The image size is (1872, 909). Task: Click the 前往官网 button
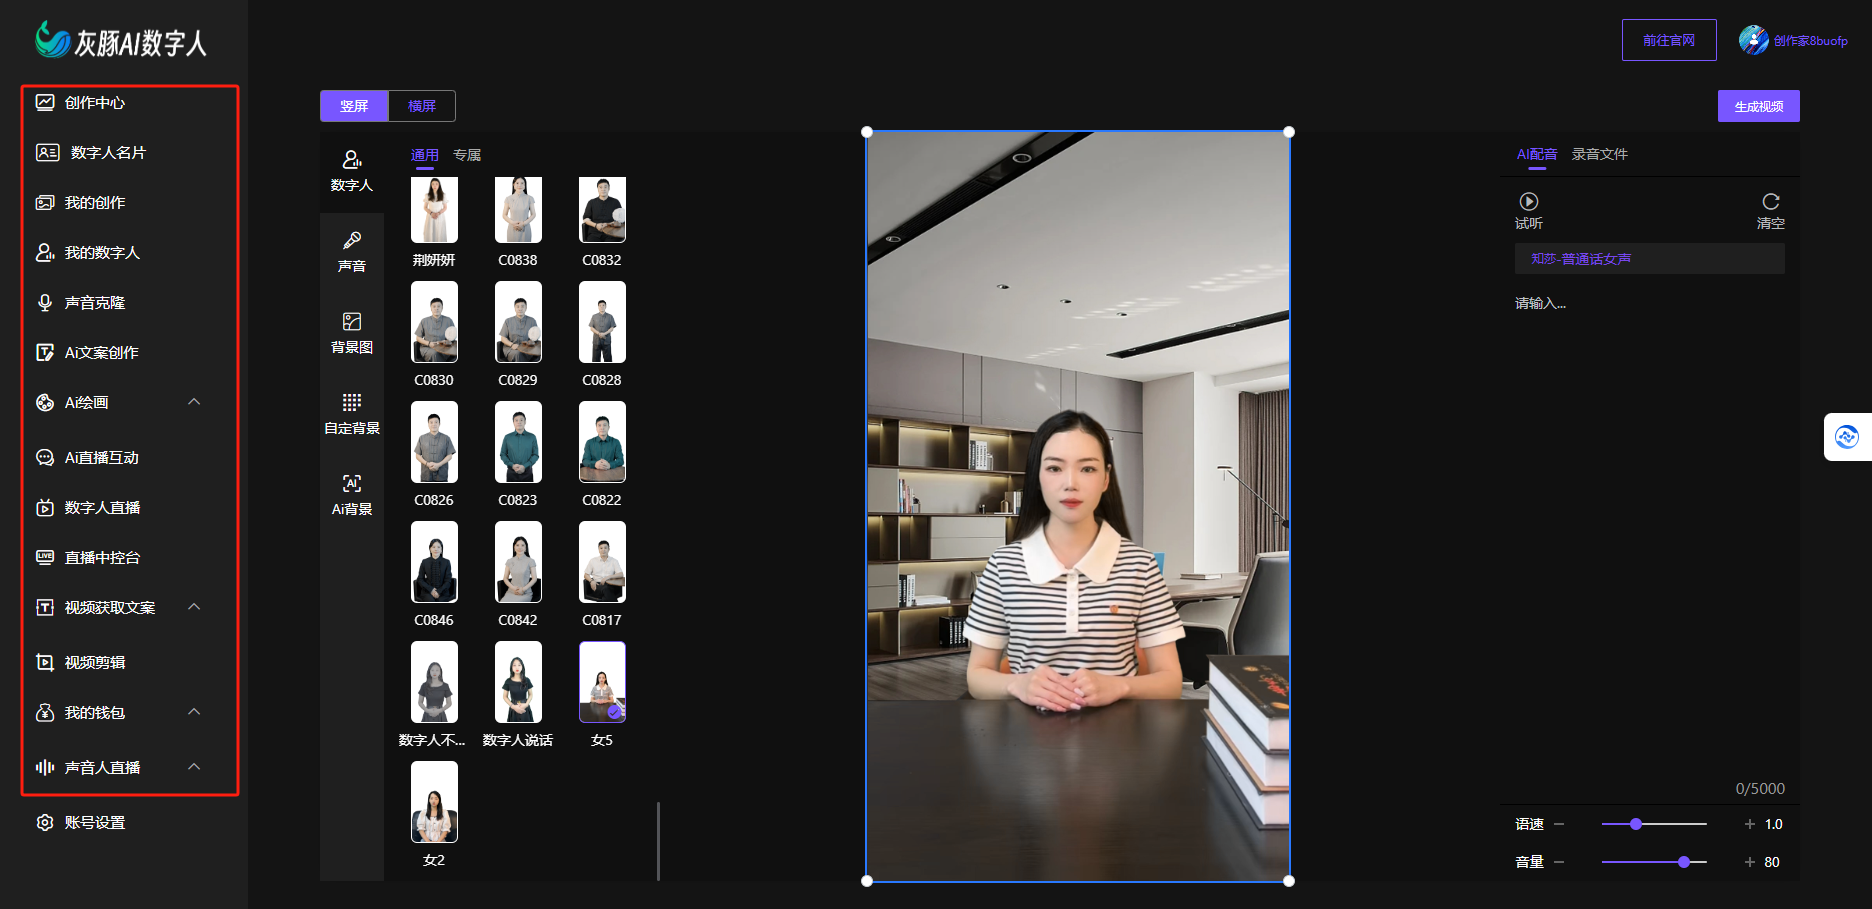point(1668,40)
